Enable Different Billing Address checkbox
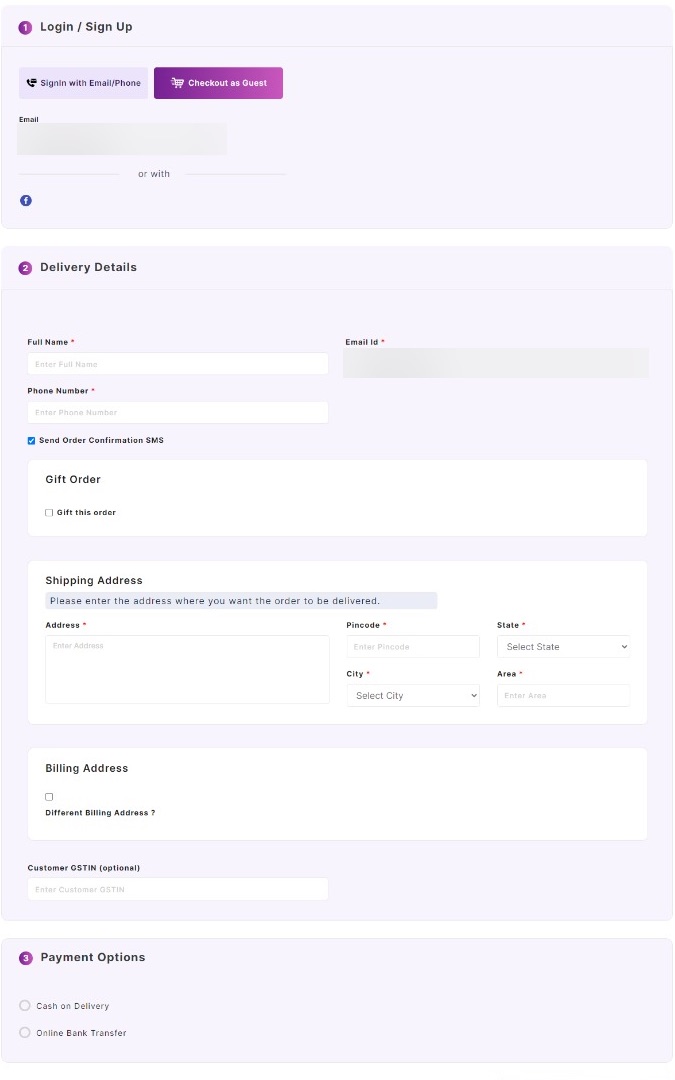Image resolution: width=675 pixels, height=1080 pixels. point(49,797)
